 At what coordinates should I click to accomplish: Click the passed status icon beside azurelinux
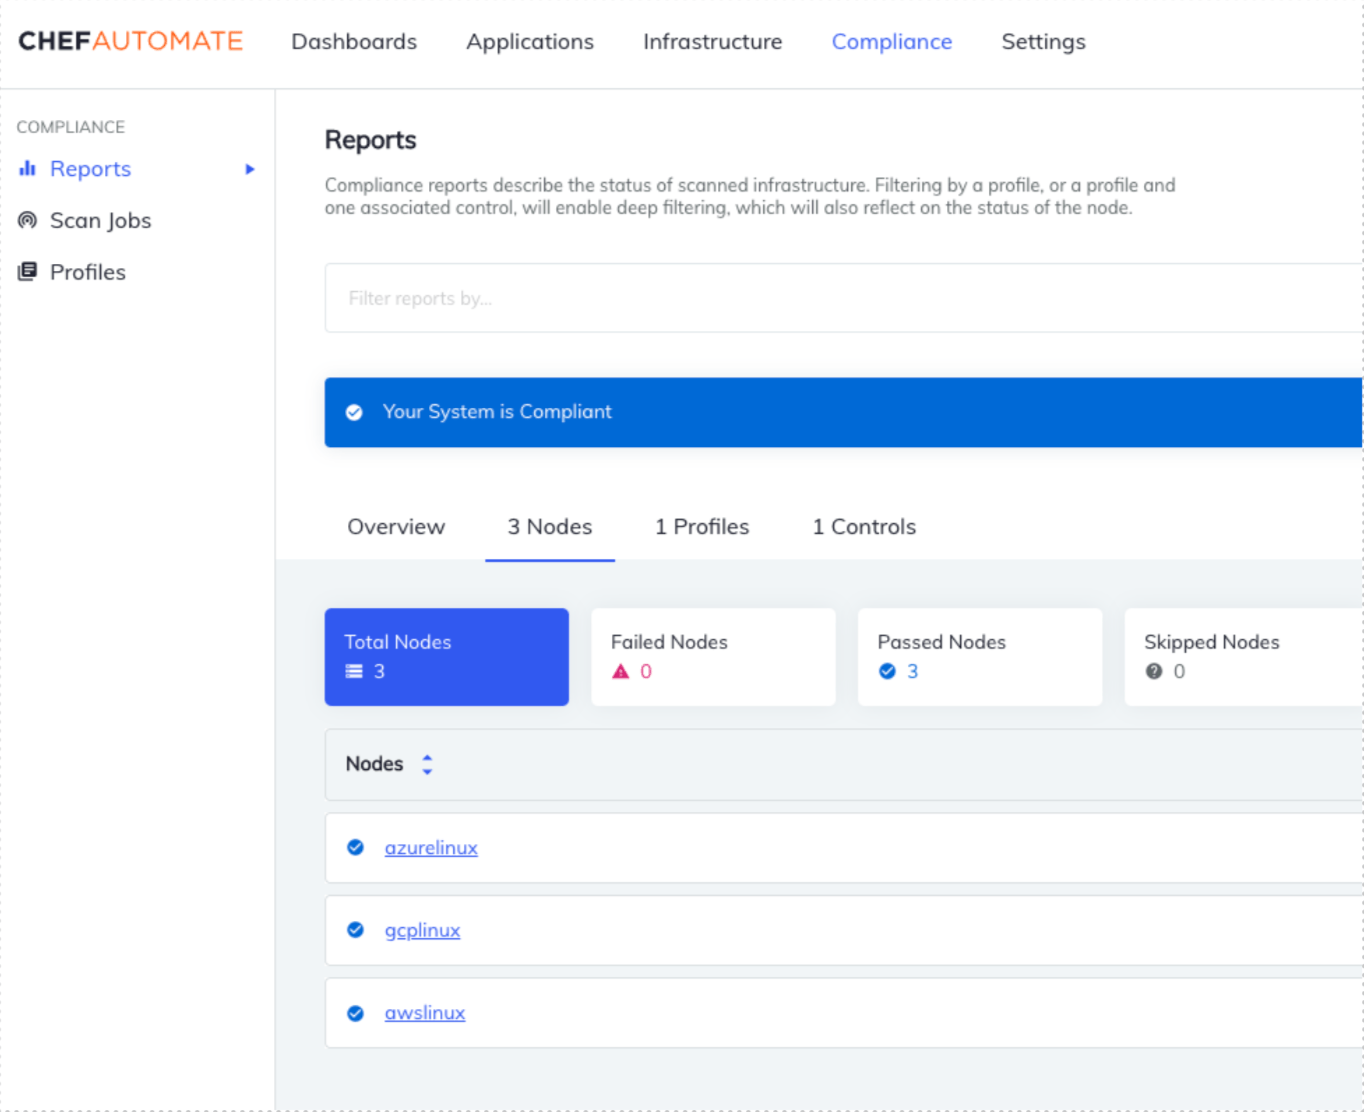pyautogui.click(x=355, y=847)
